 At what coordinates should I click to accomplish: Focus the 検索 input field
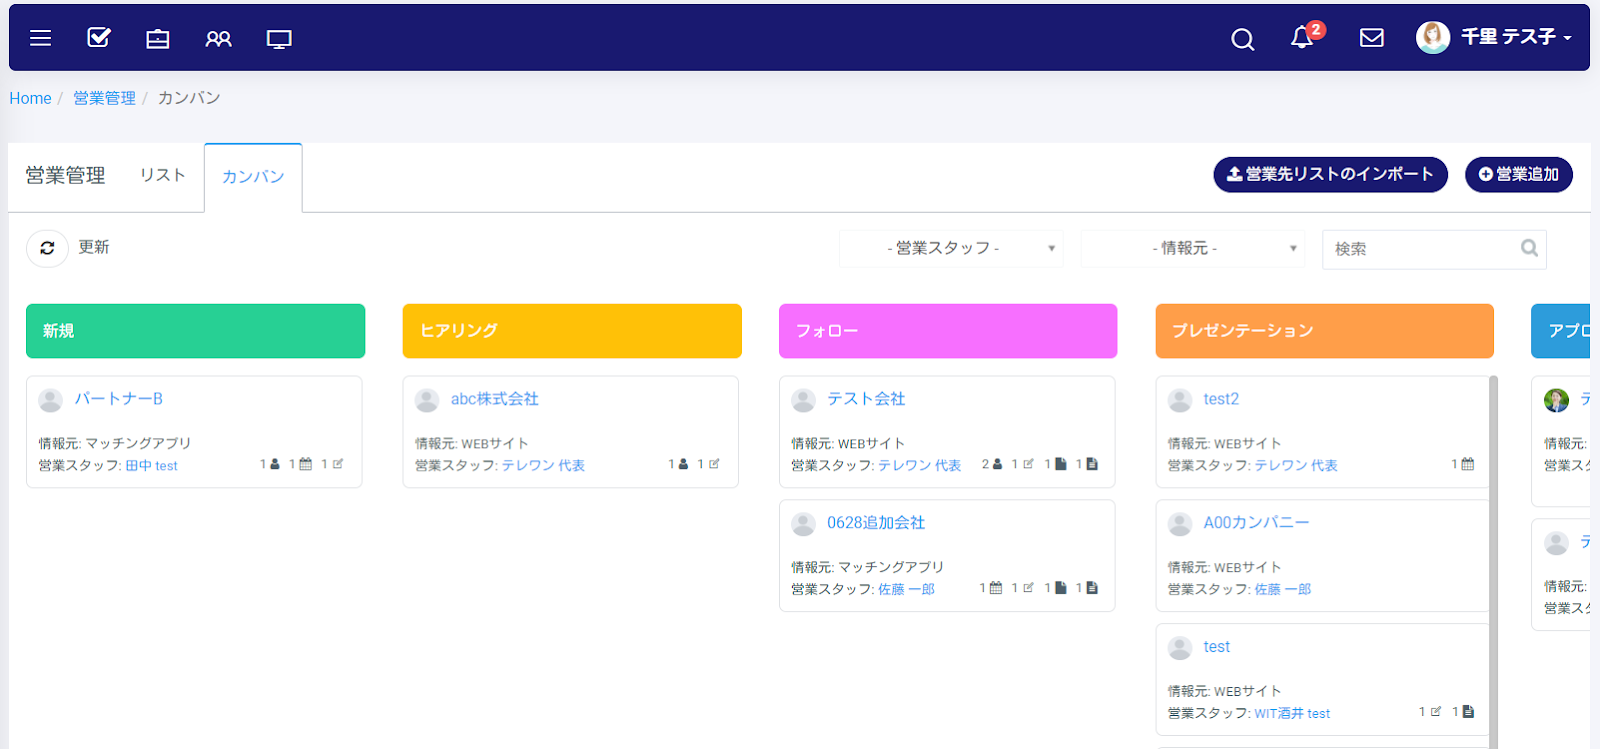pos(1434,249)
